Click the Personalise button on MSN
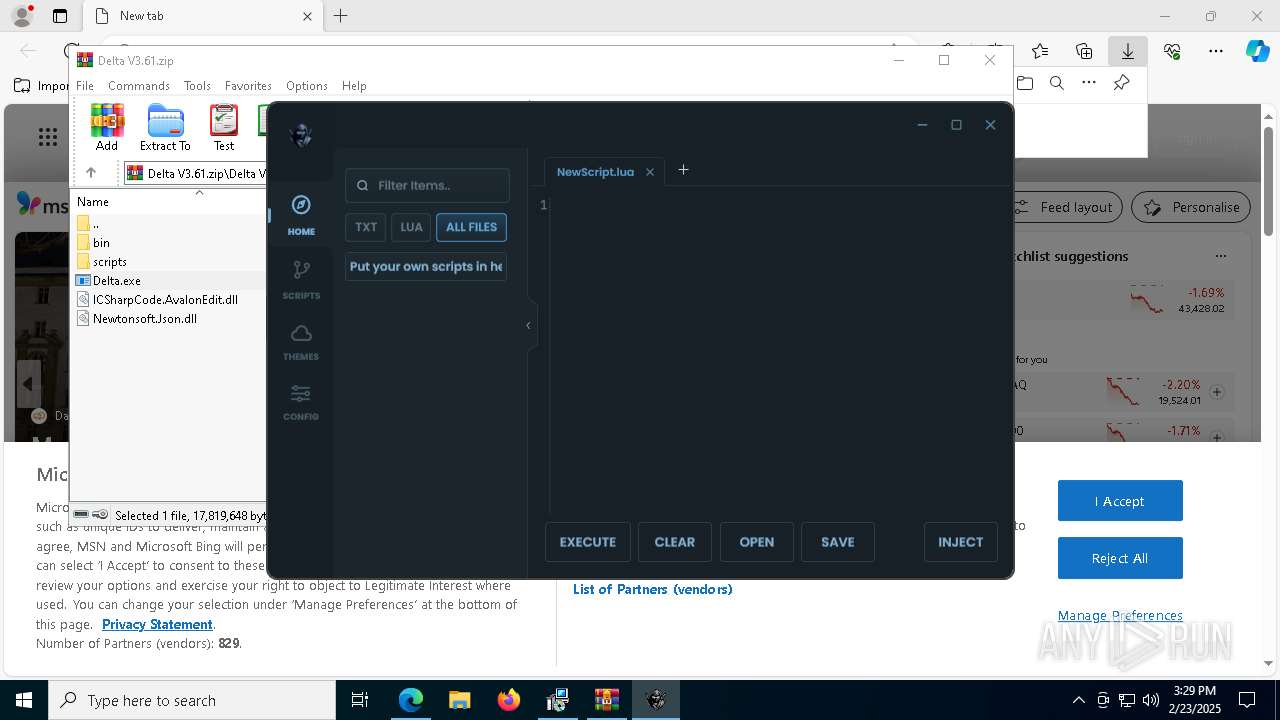The height and width of the screenshot is (720, 1280). tap(1191, 207)
